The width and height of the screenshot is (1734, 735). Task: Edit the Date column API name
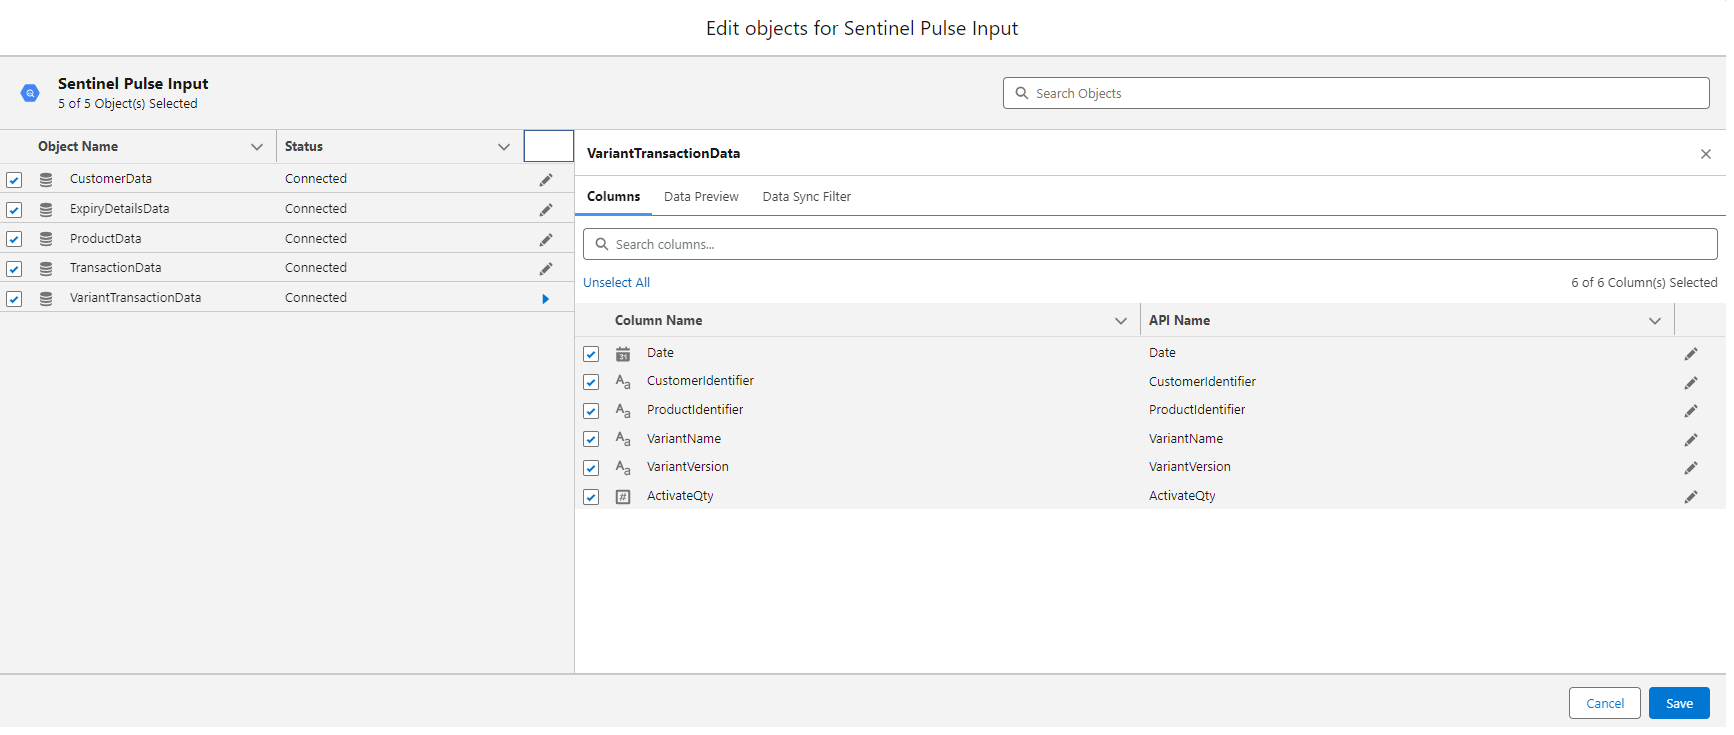point(1690,354)
